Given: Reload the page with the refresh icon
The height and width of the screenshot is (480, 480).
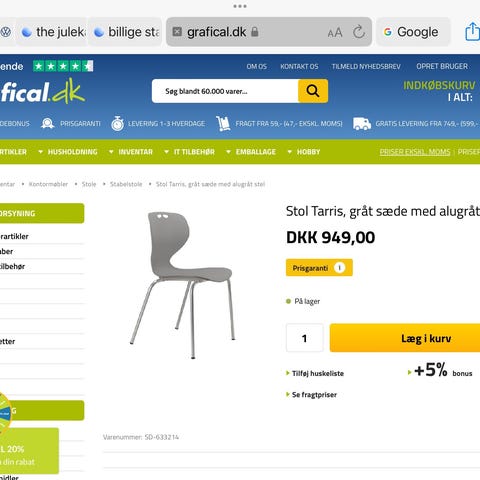Looking at the screenshot, I should [359, 32].
